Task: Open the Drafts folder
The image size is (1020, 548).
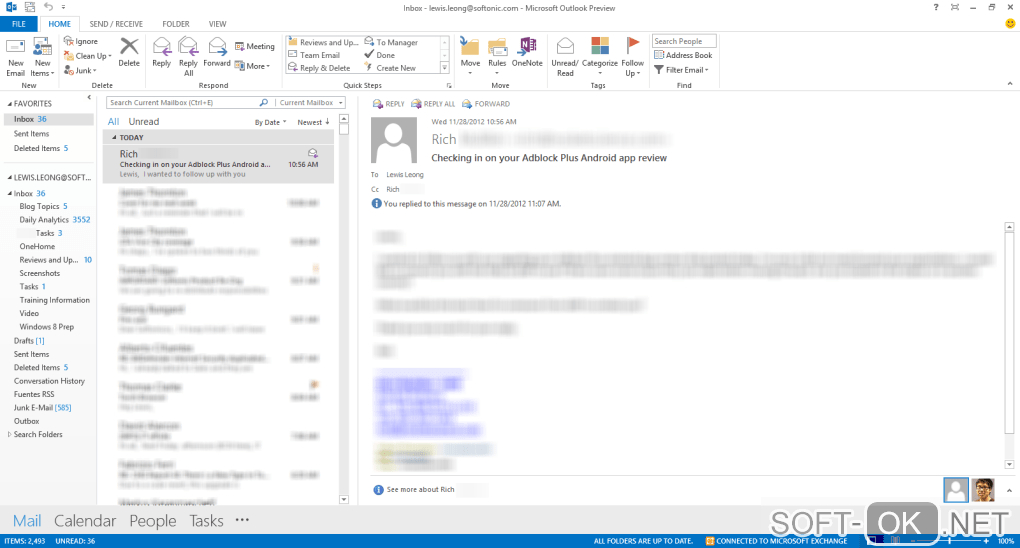Action: coord(29,340)
